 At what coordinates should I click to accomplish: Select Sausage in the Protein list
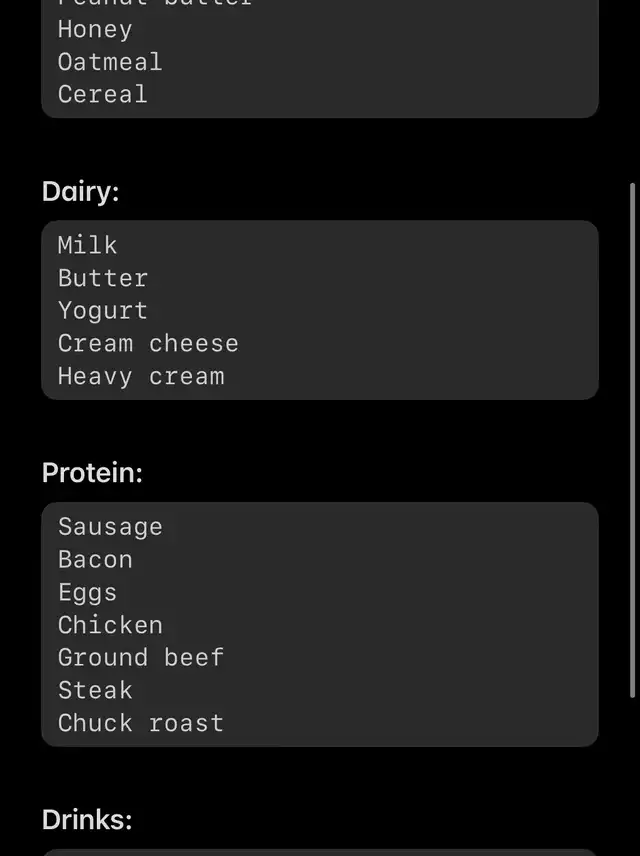point(110,527)
